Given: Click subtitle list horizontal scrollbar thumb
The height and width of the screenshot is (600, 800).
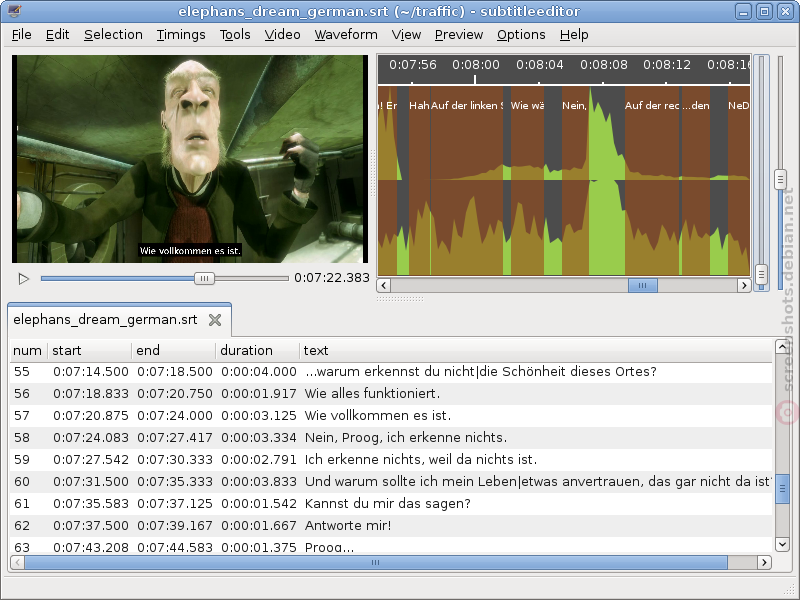Looking at the screenshot, I should tap(376, 562).
